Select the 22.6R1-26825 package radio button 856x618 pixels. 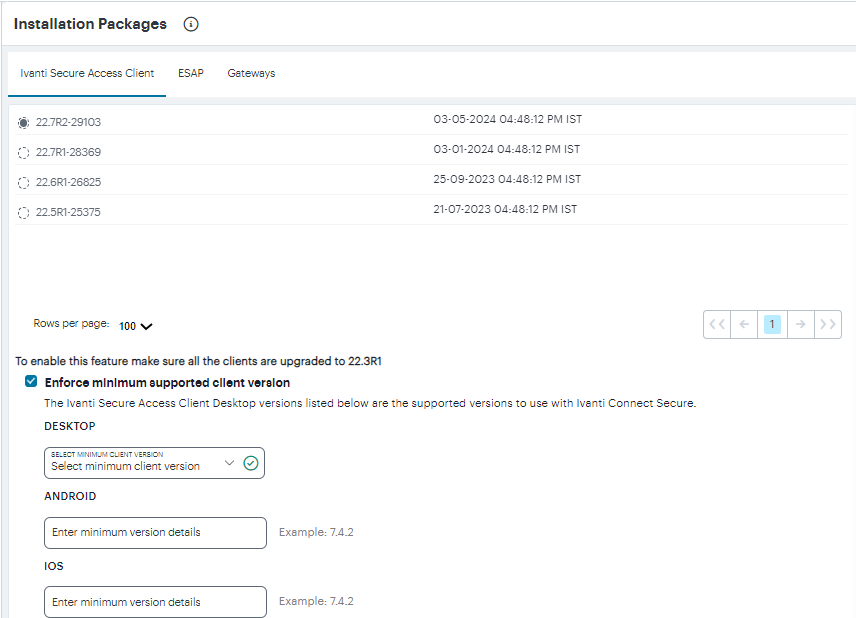[x=23, y=183]
